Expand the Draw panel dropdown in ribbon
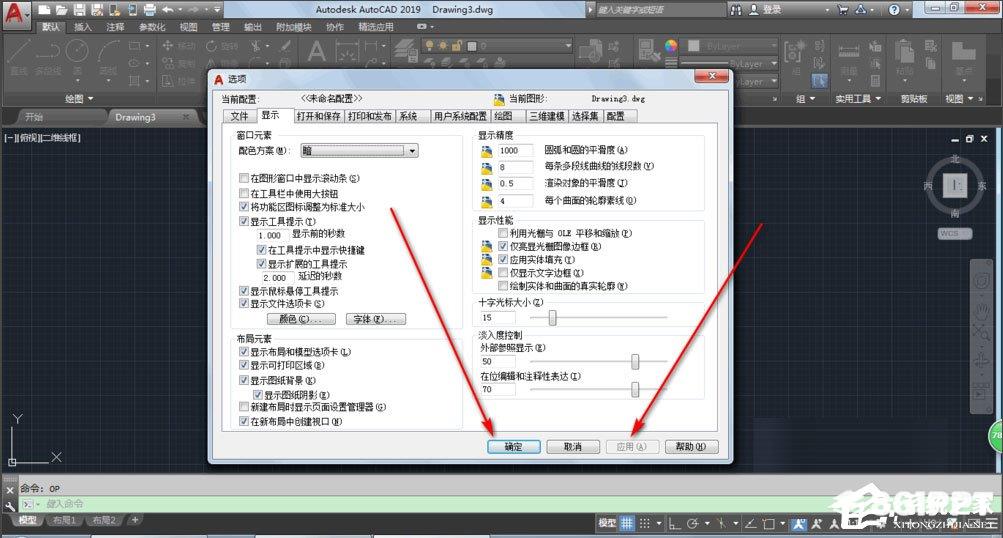The image size is (1003, 538). (79, 99)
